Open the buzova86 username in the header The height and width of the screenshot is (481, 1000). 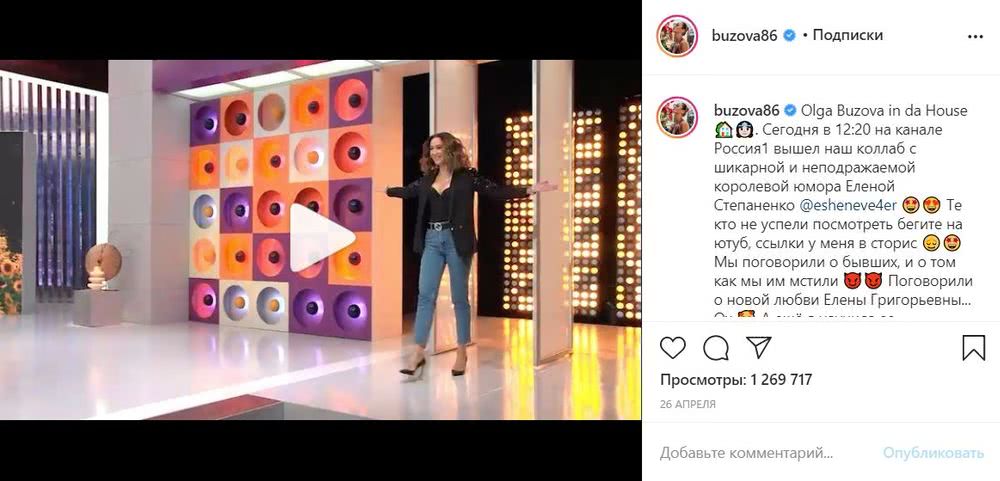[x=744, y=36]
